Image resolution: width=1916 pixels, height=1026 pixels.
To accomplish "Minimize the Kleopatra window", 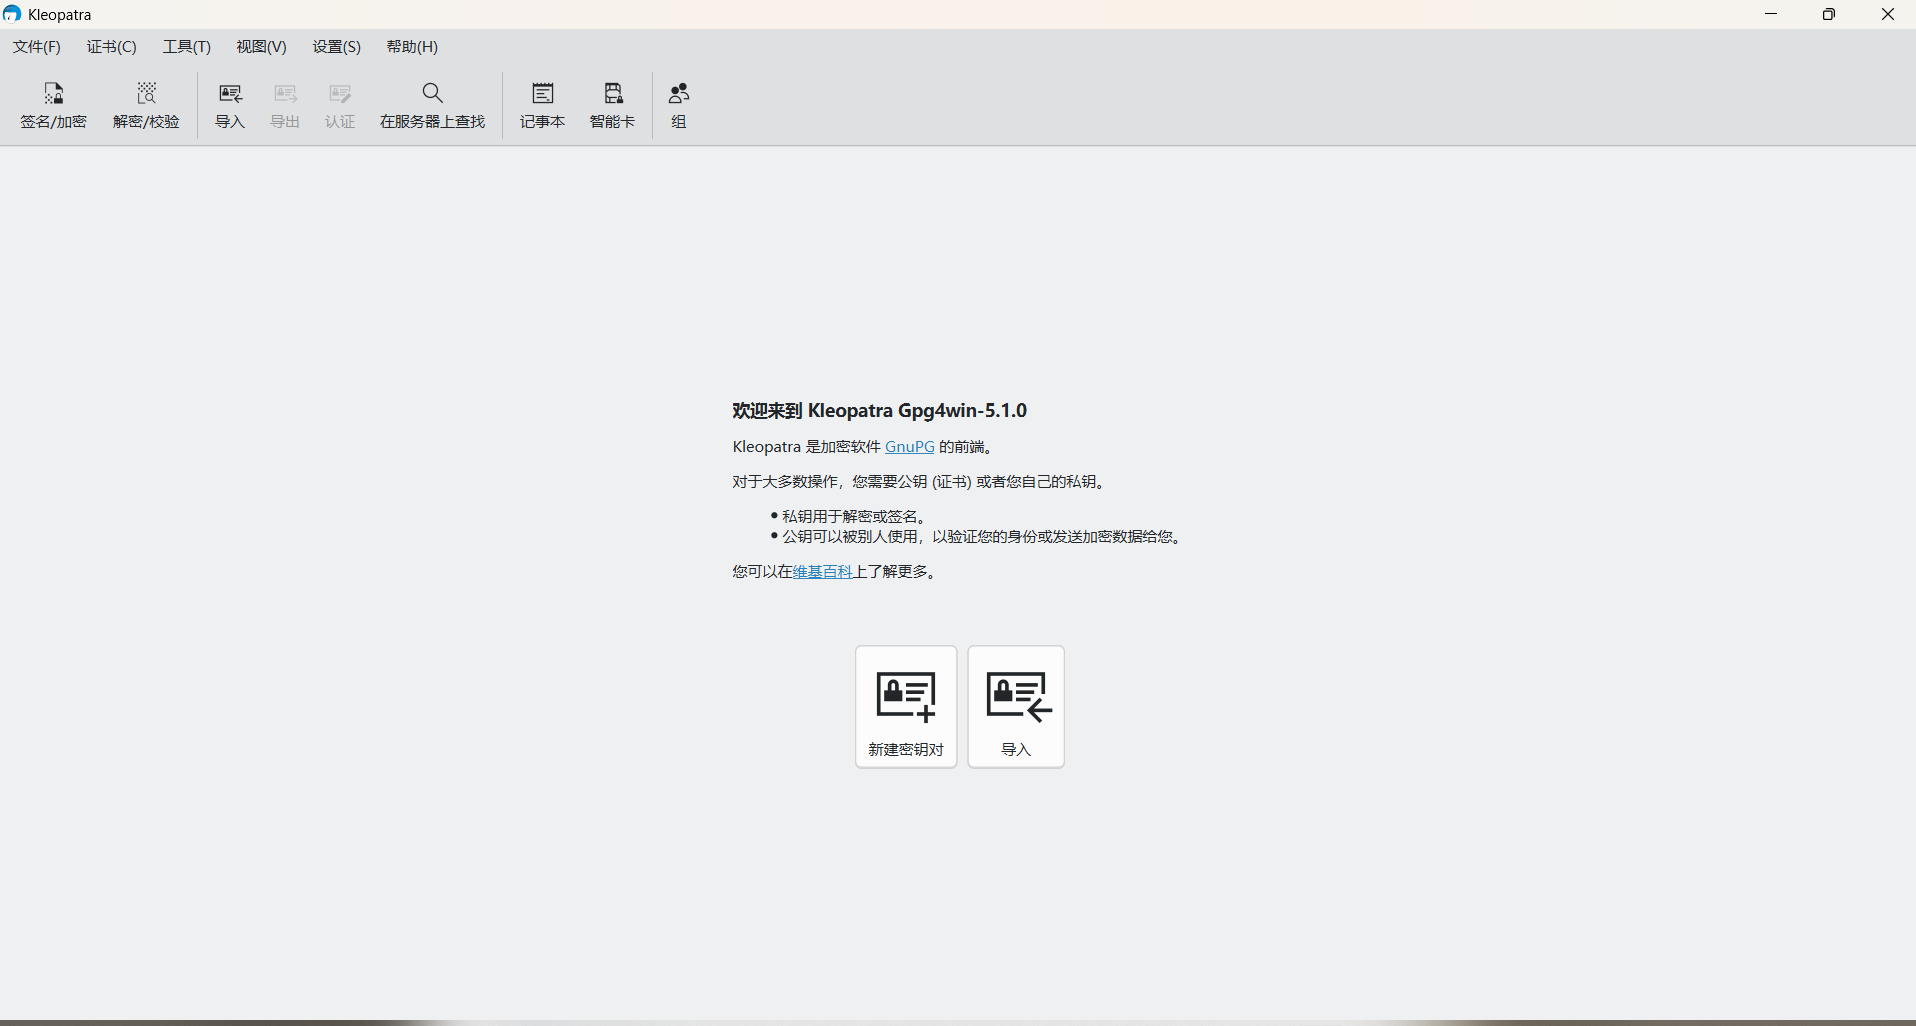I will click(x=1771, y=14).
